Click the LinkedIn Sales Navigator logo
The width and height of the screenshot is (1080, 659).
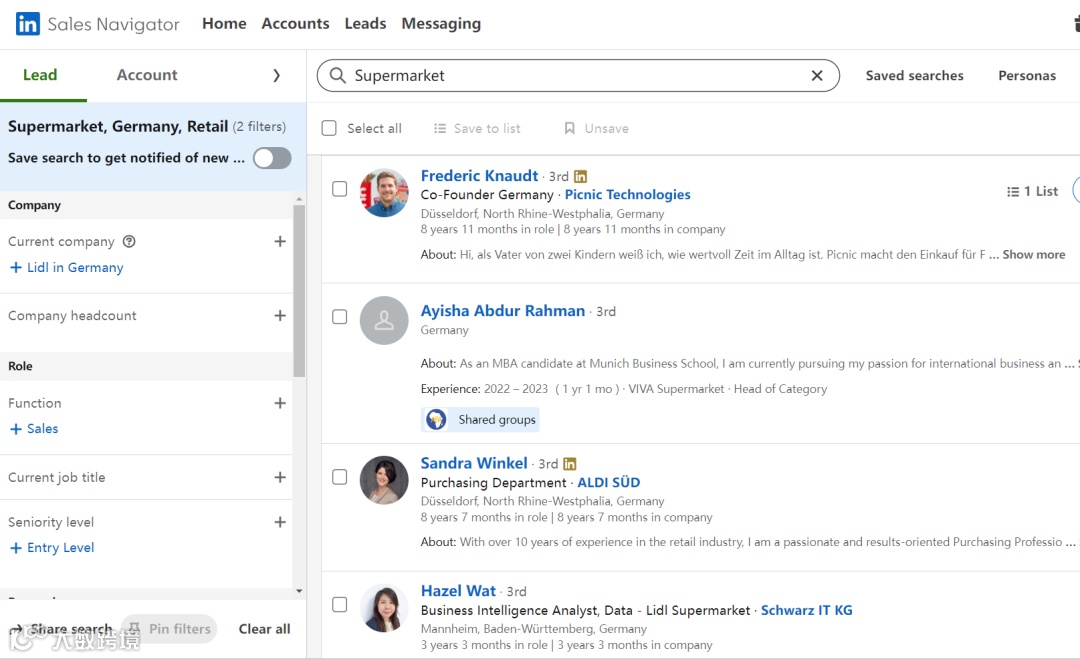pos(97,24)
